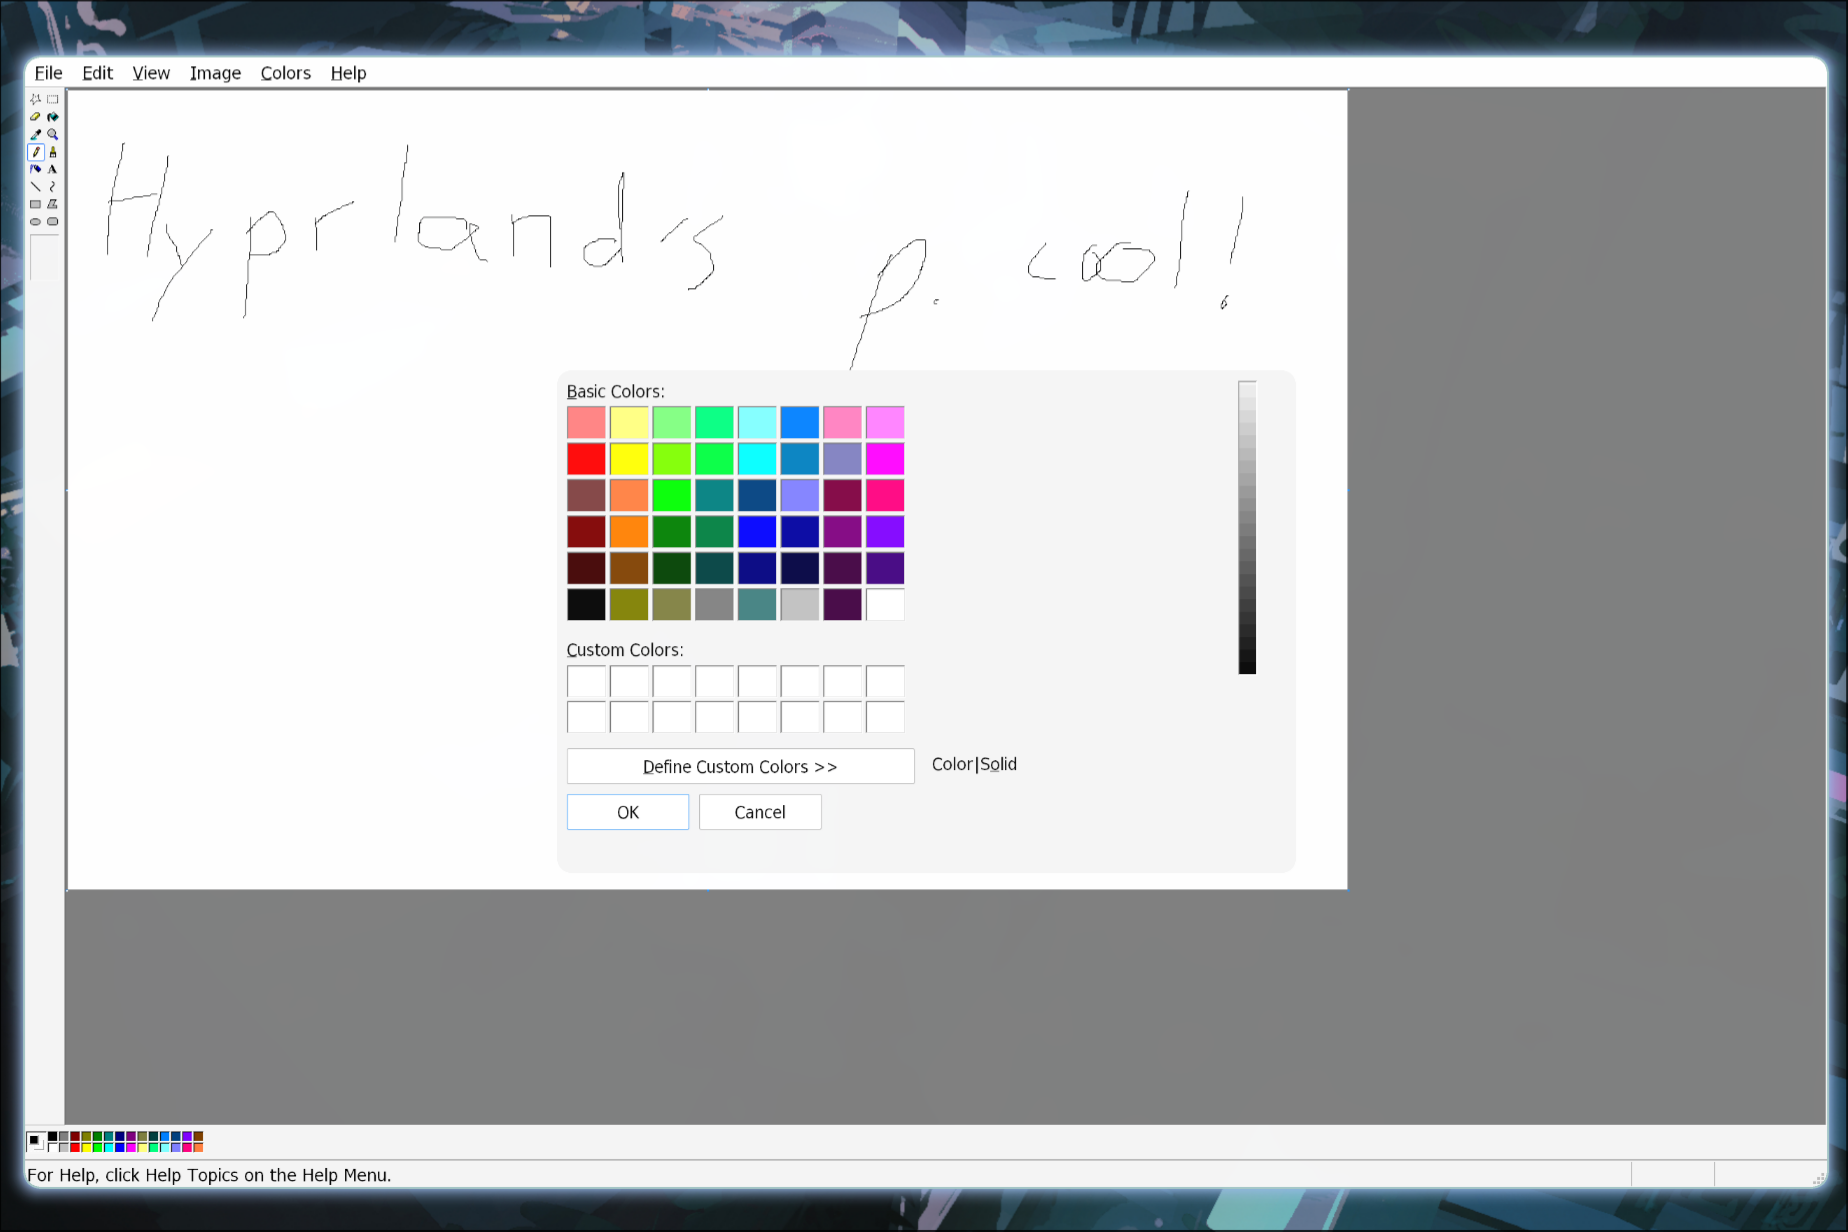The width and height of the screenshot is (1848, 1232).
Task: Select bright red from Basic Colors
Action: point(586,458)
